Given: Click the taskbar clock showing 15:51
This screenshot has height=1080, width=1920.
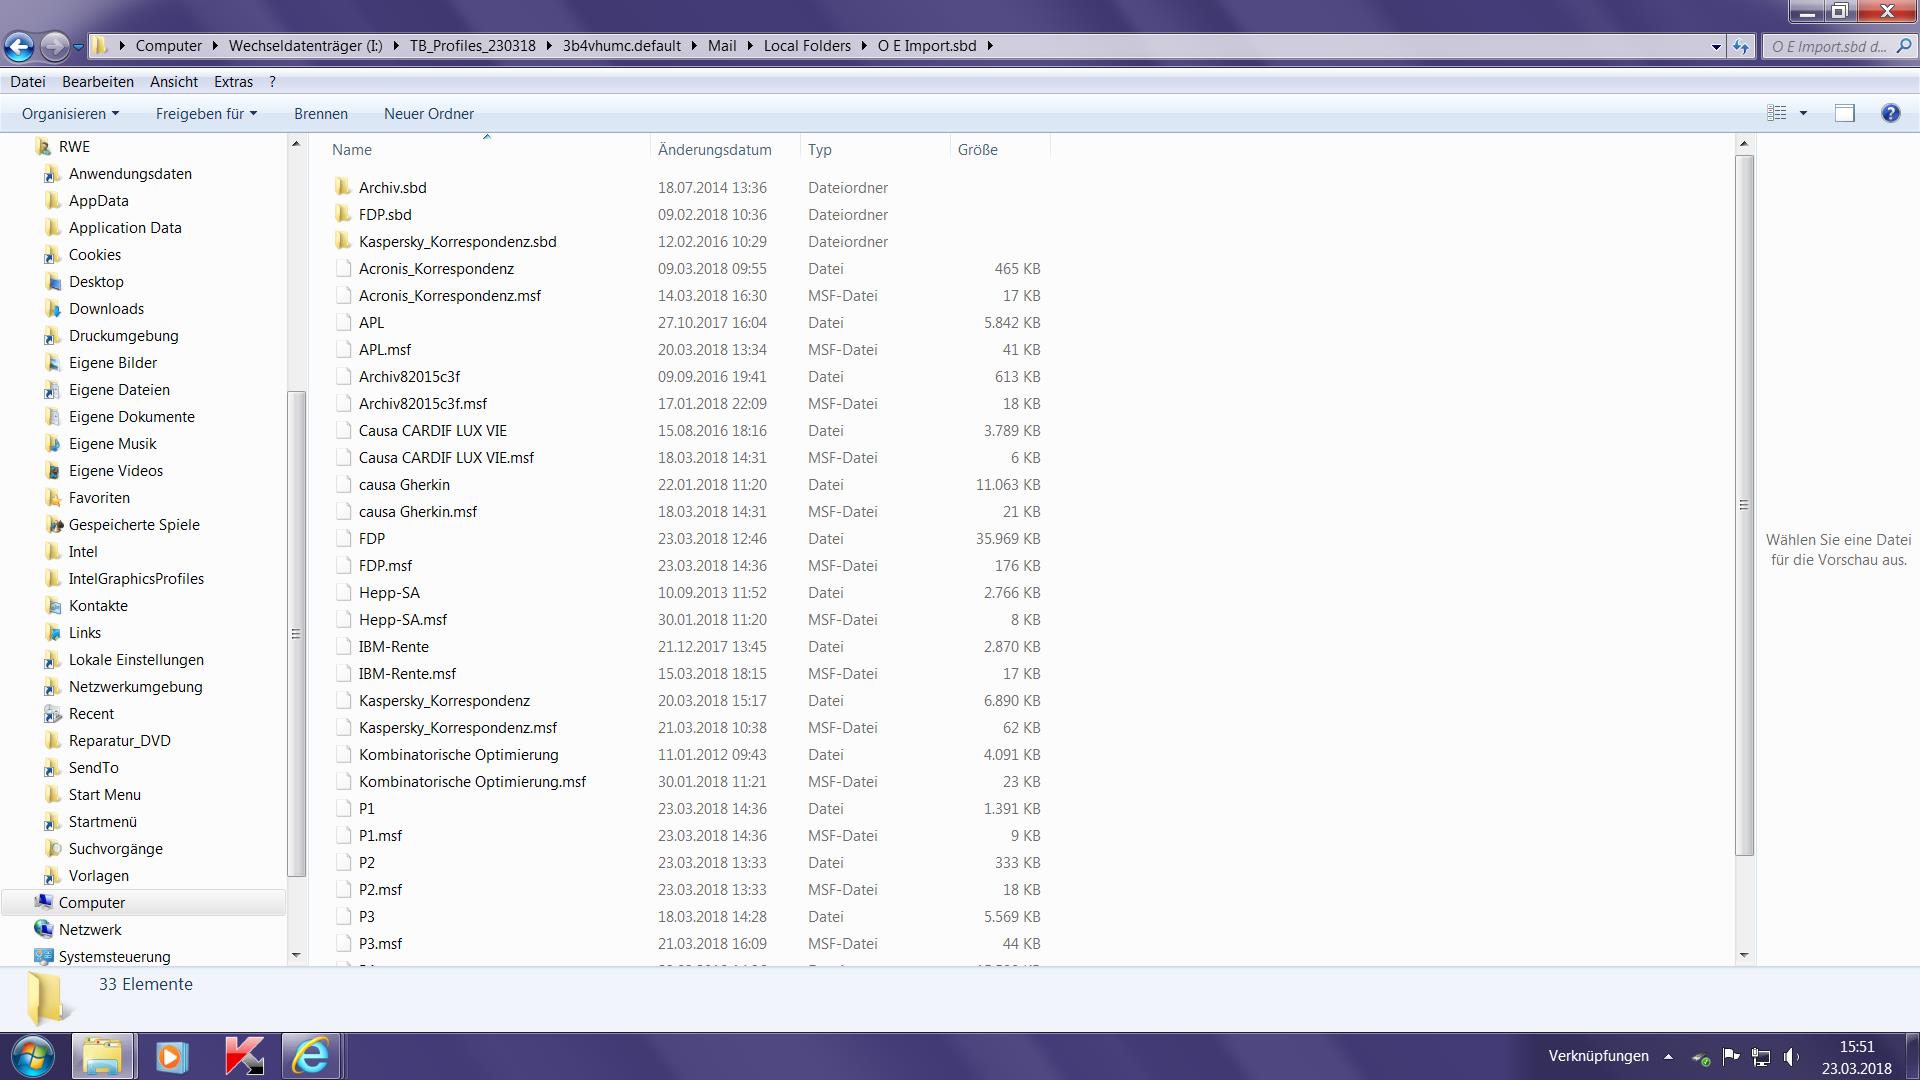Looking at the screenshot, I should point(1856,1057).
